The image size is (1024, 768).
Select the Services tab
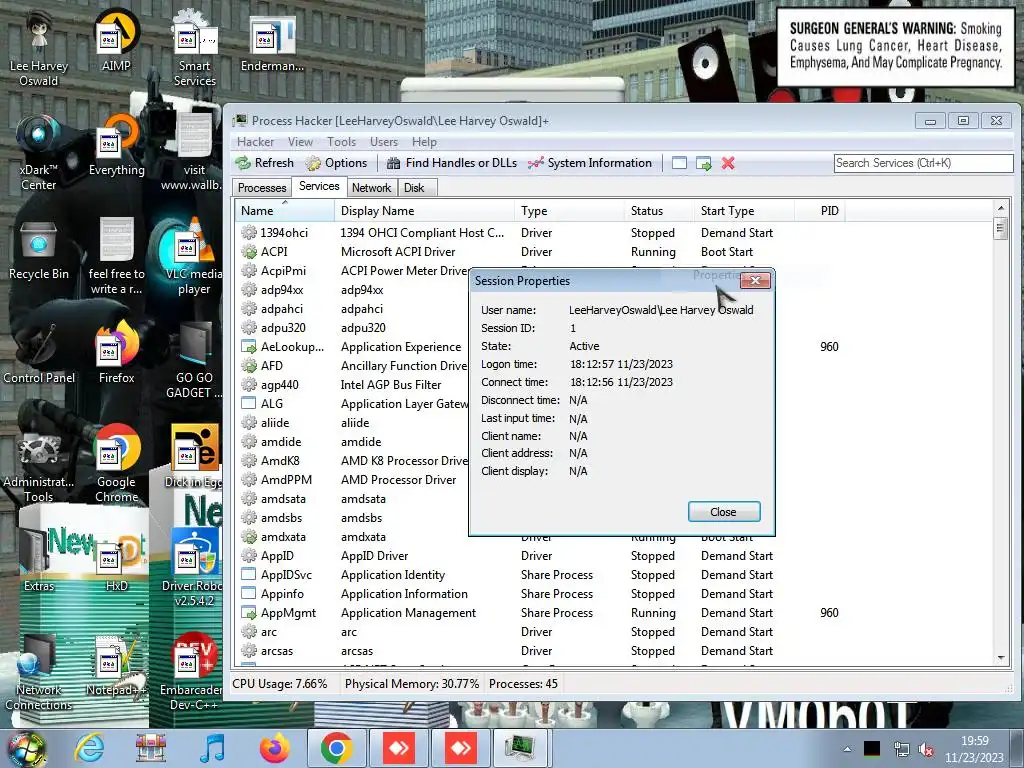pos(319,186)
